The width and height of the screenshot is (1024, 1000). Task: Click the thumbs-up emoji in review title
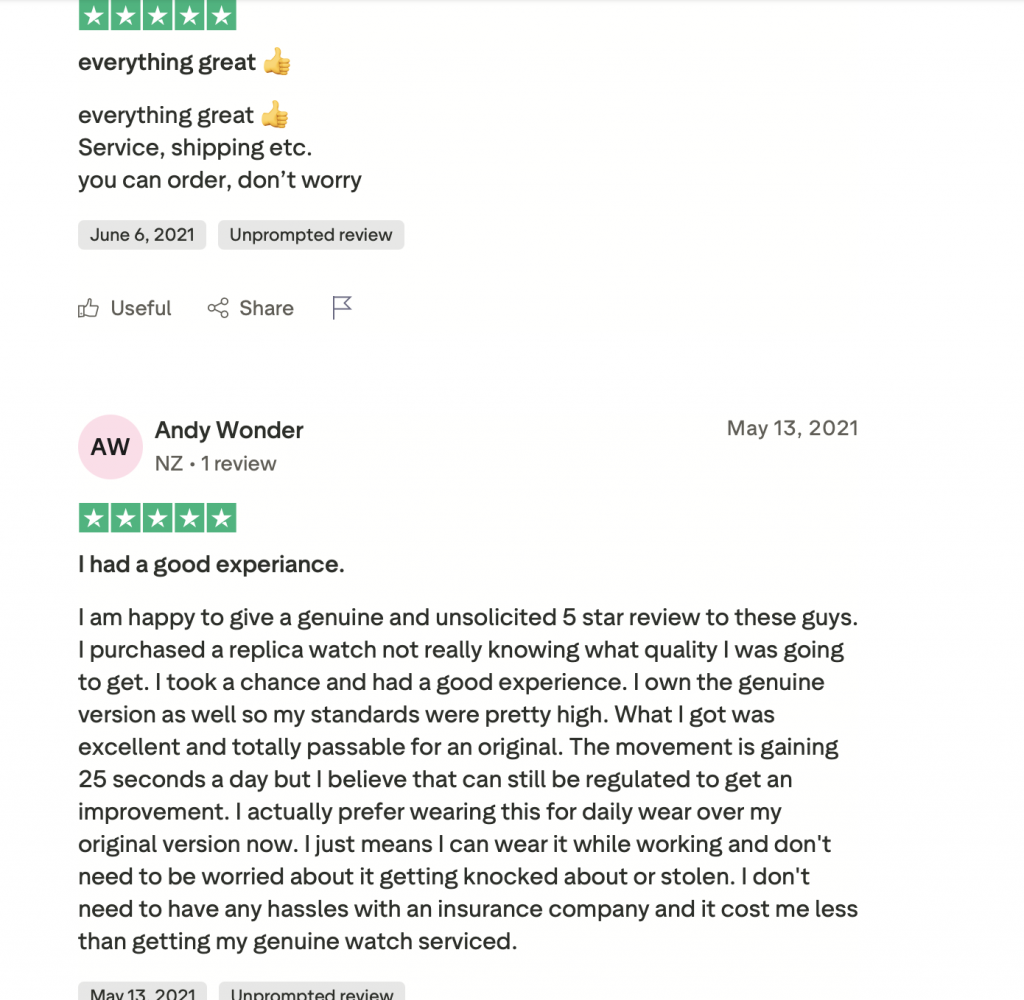[276, 62]
